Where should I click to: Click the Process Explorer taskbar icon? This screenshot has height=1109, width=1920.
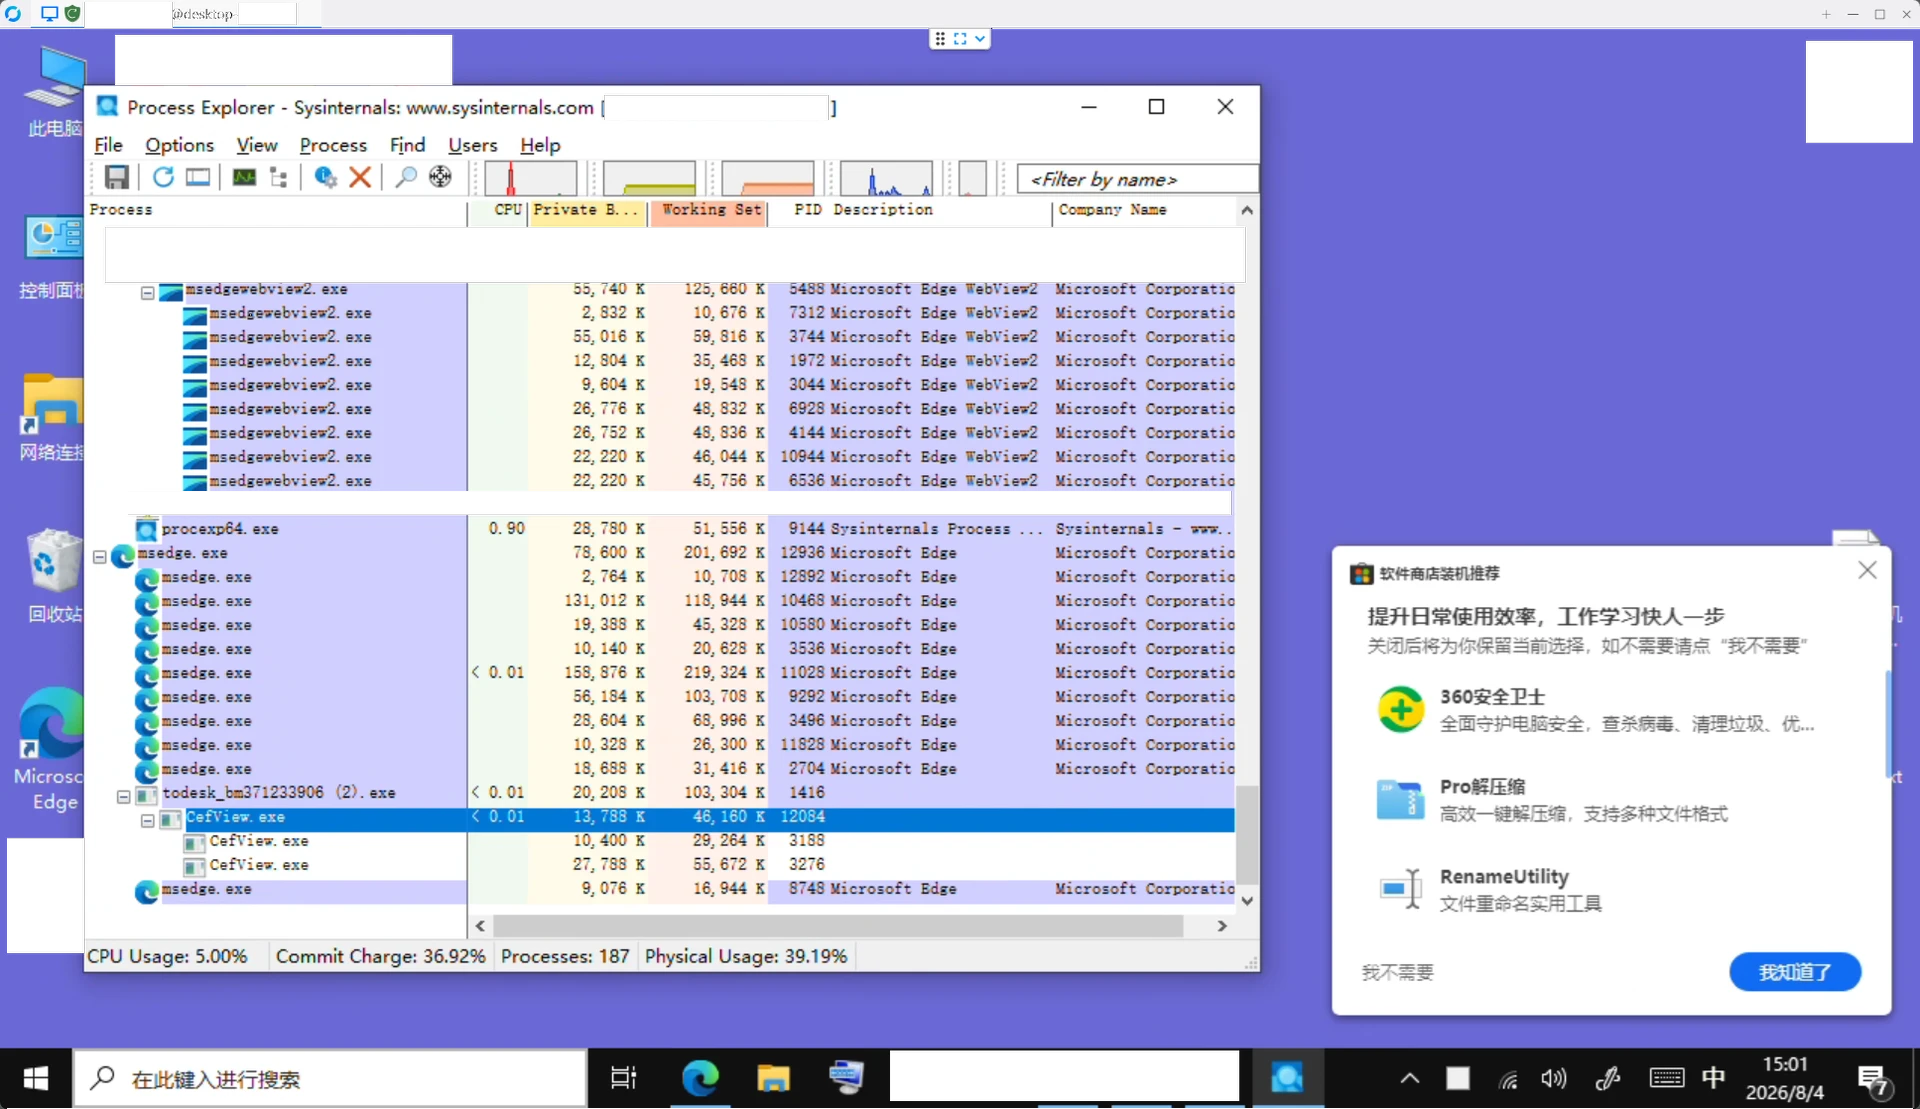pyautogui.click(x=1287, y=1078)
